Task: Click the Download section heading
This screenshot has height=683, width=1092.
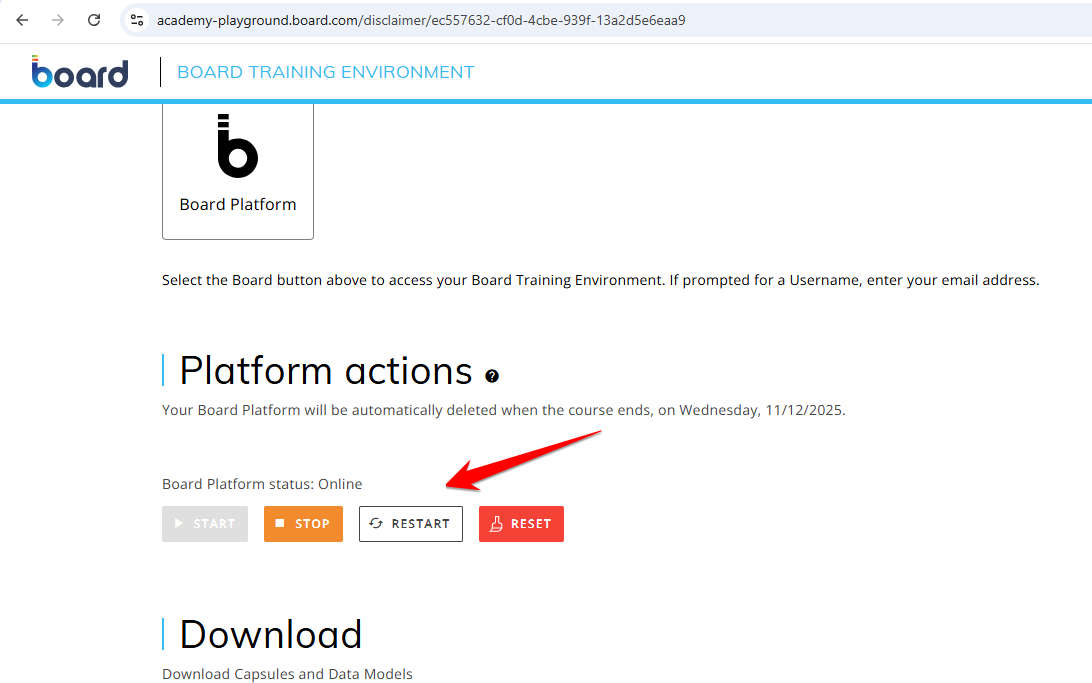Action: pyautogui.click(x=270, y=635)
